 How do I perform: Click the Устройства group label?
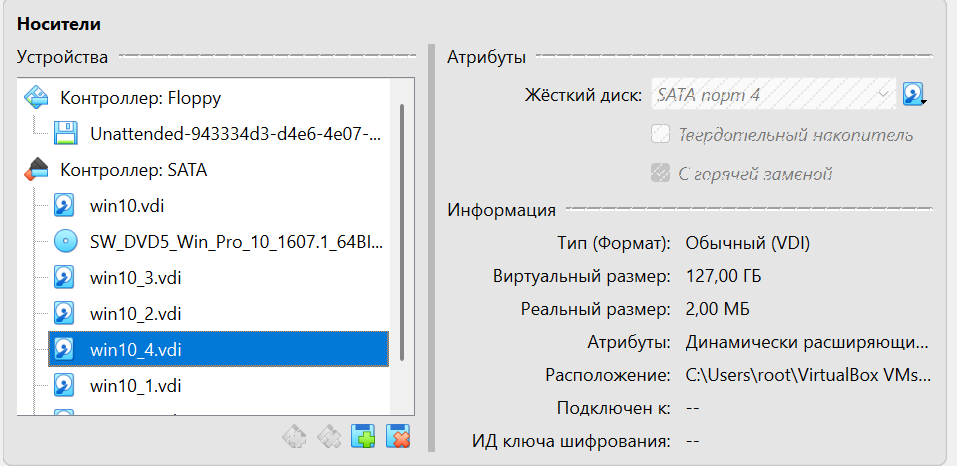[62, 57]
